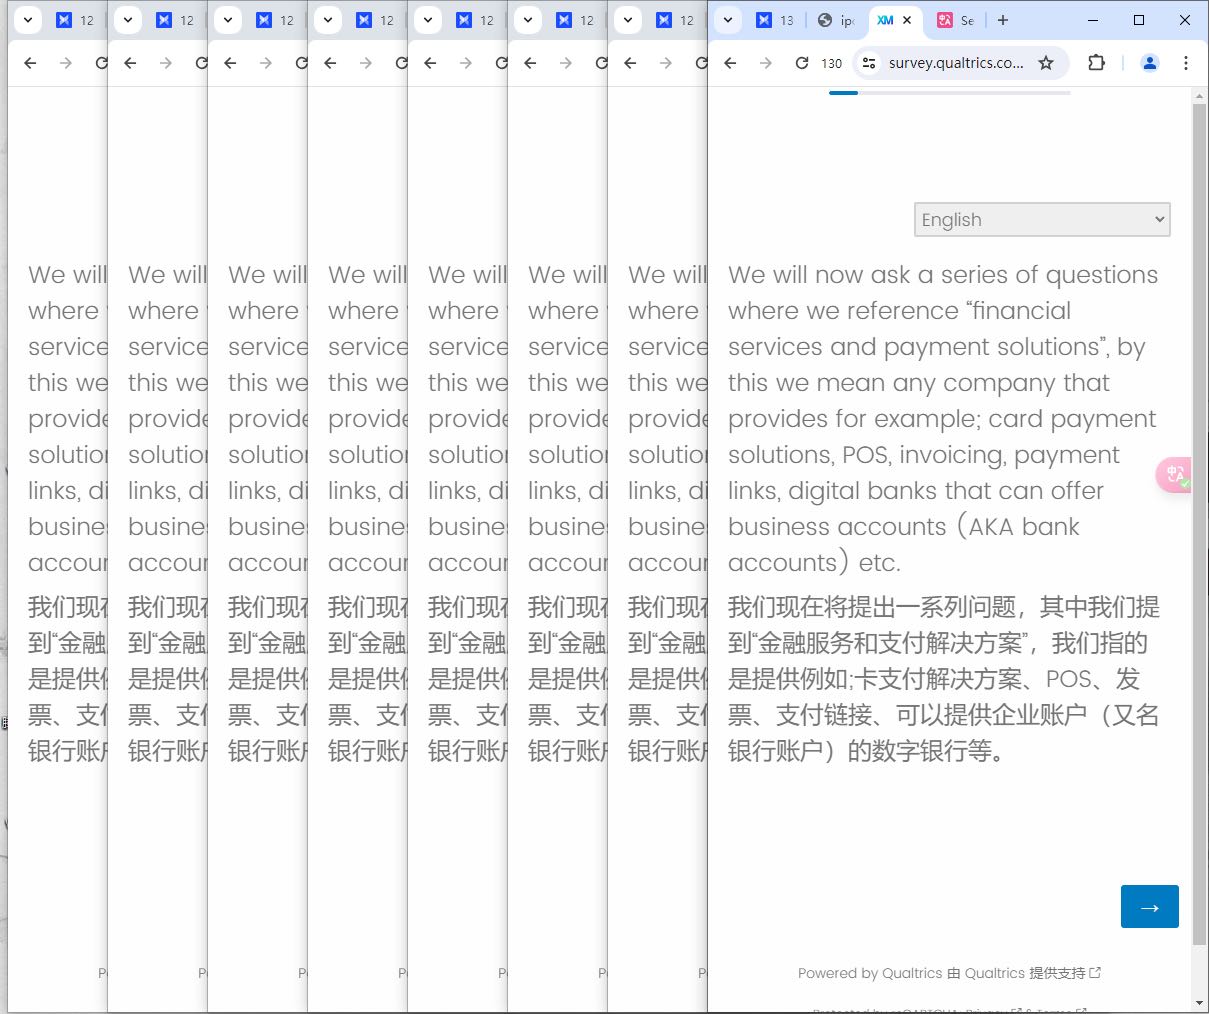1209x1014 pixels.
Task: Go forward in the second window from left
Action: click(166, 63)
